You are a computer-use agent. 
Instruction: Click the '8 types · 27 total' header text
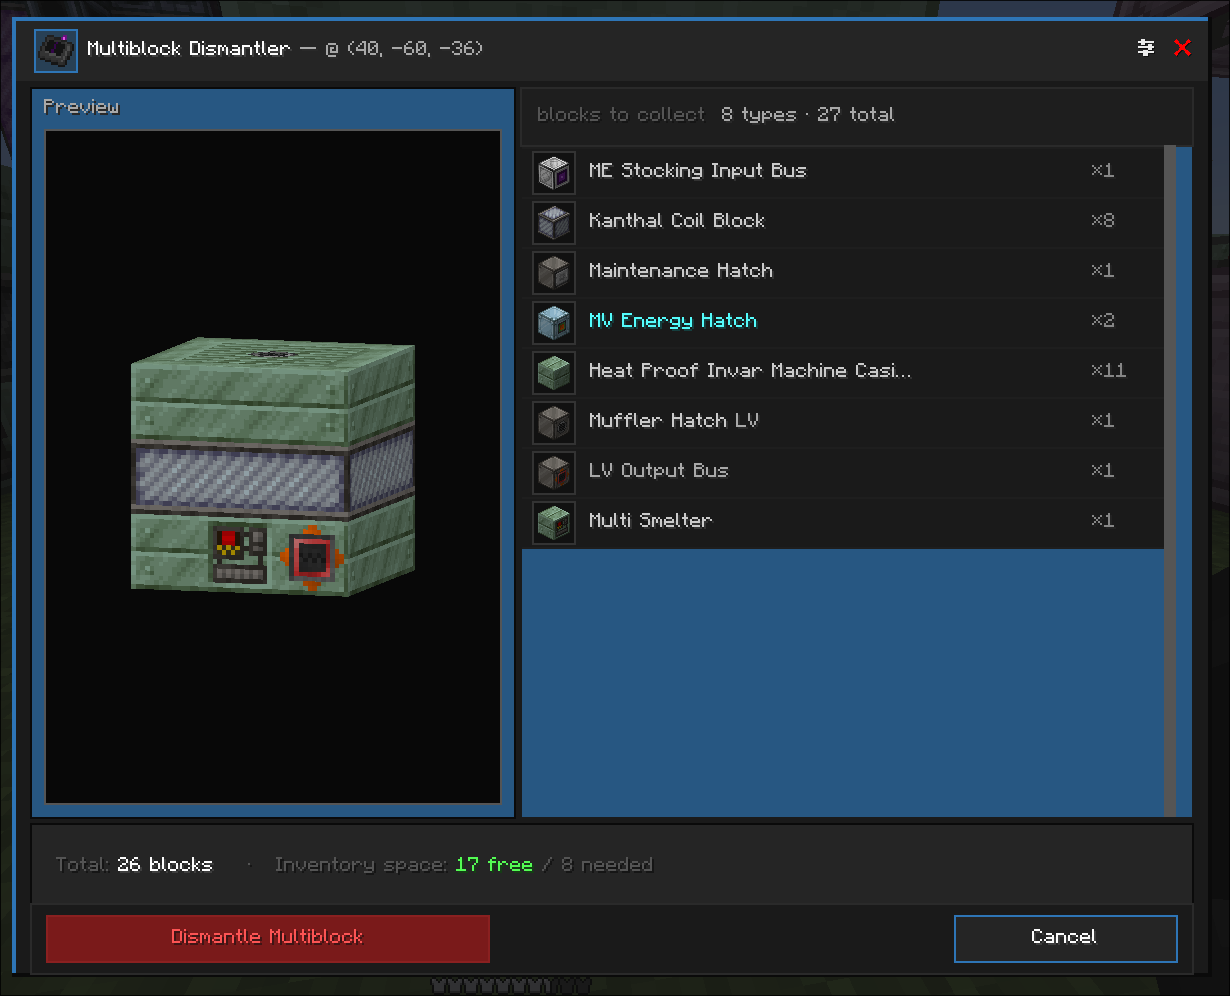coord(807,115)
